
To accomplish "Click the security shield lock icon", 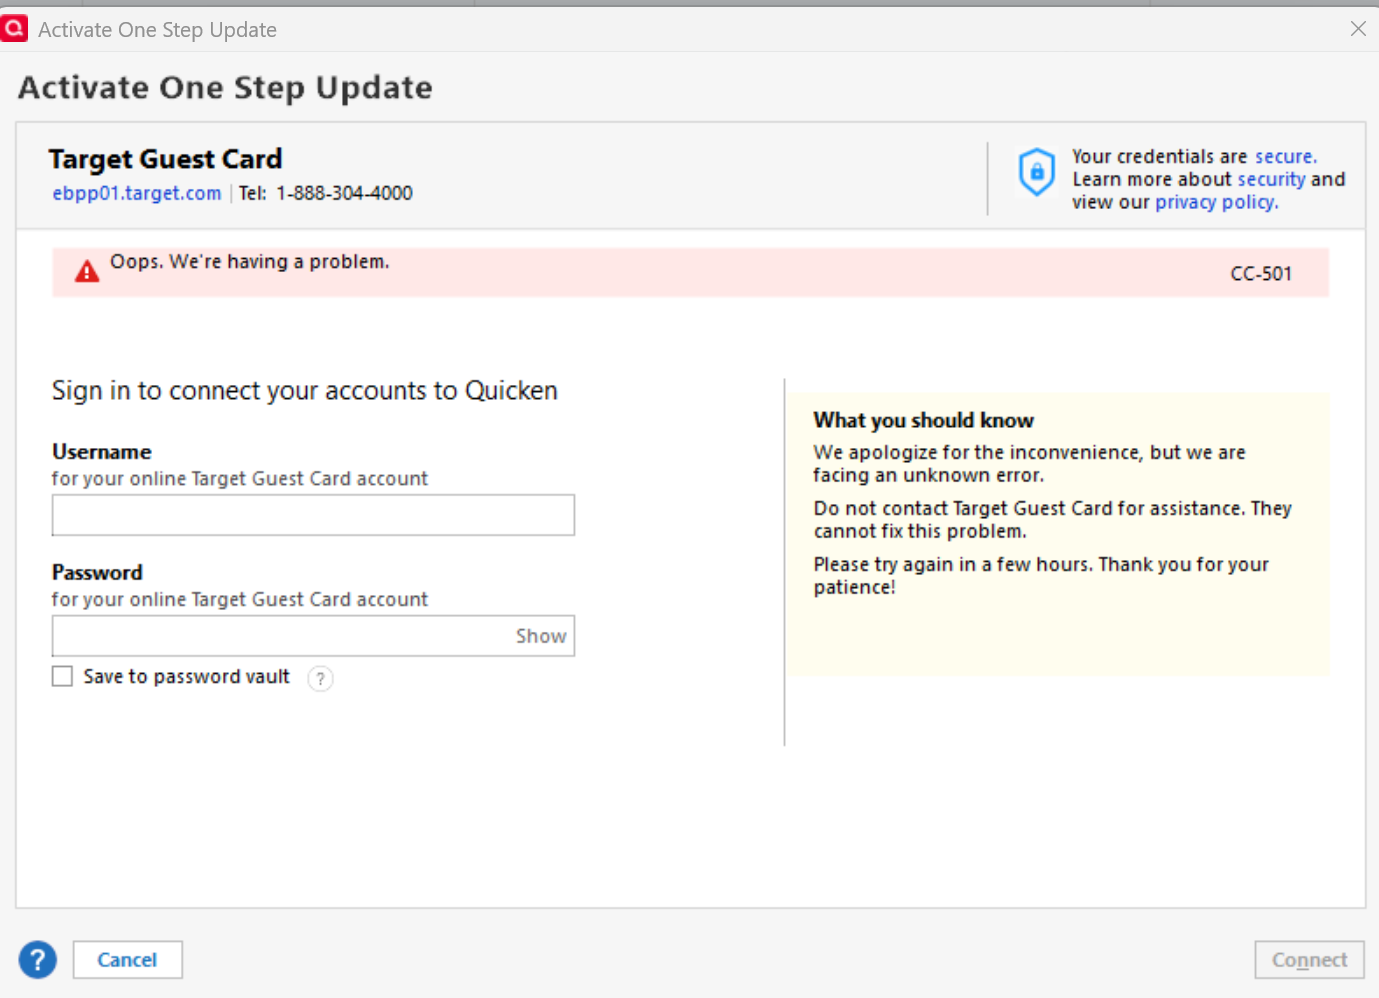I will (x=1037, y=172).
